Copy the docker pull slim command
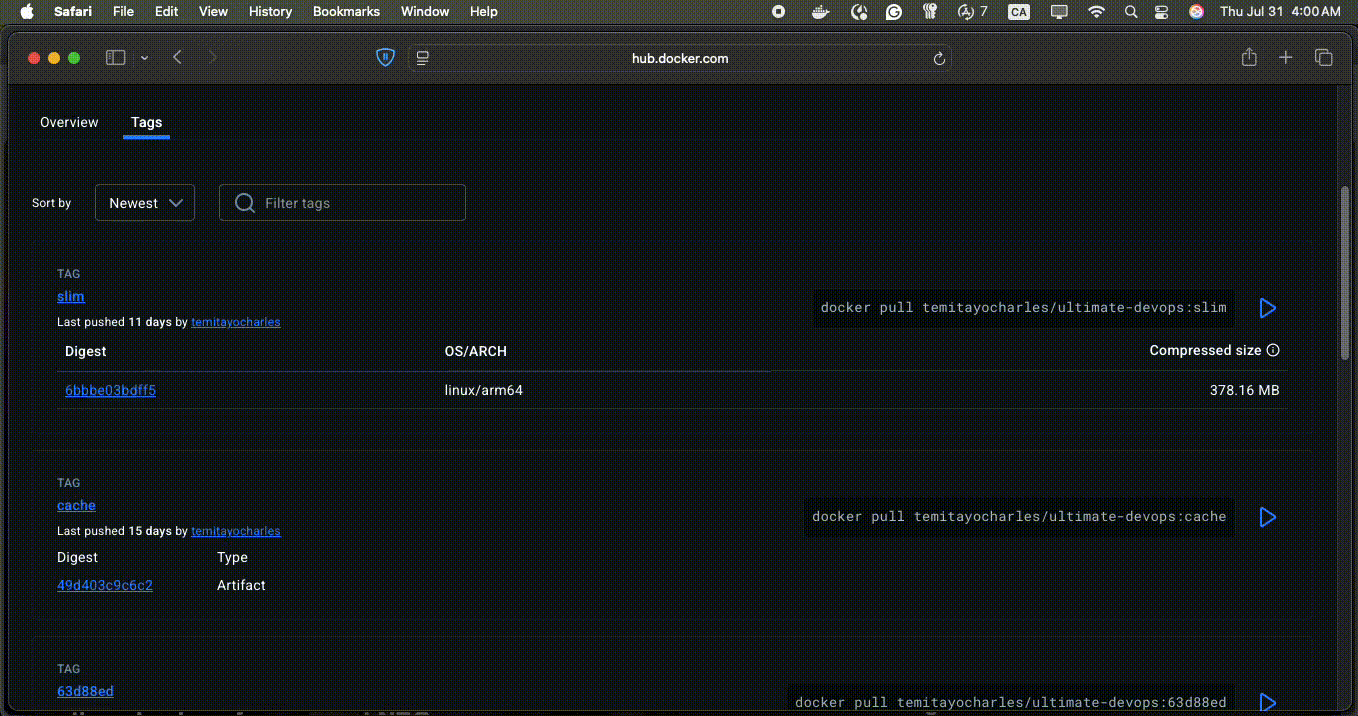1358x716 pixels. (1023, 307)
